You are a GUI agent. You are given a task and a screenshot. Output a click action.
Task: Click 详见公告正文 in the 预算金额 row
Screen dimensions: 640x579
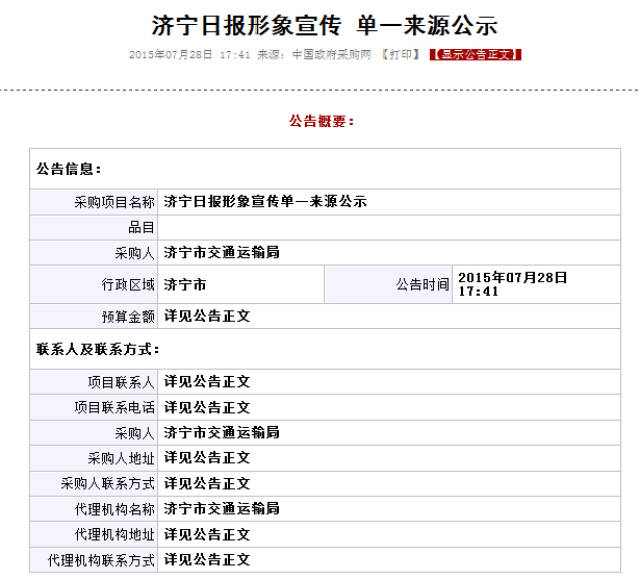[x=207, y=316]
